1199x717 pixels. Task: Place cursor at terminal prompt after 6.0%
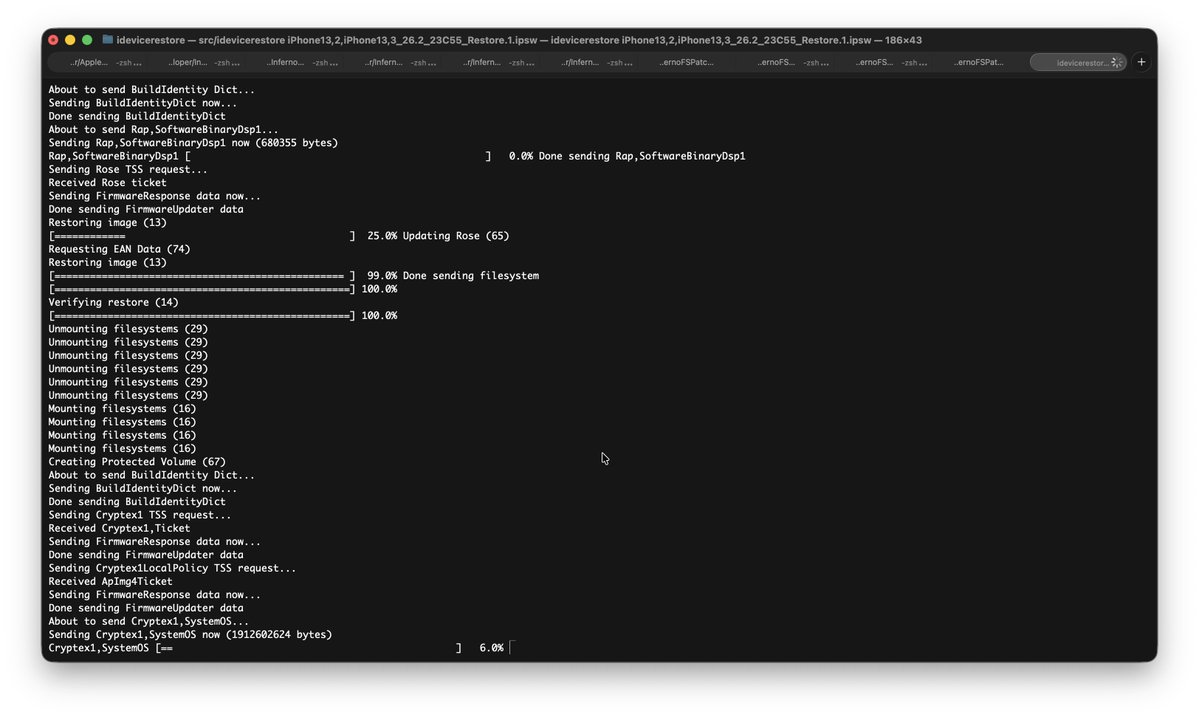511,648
